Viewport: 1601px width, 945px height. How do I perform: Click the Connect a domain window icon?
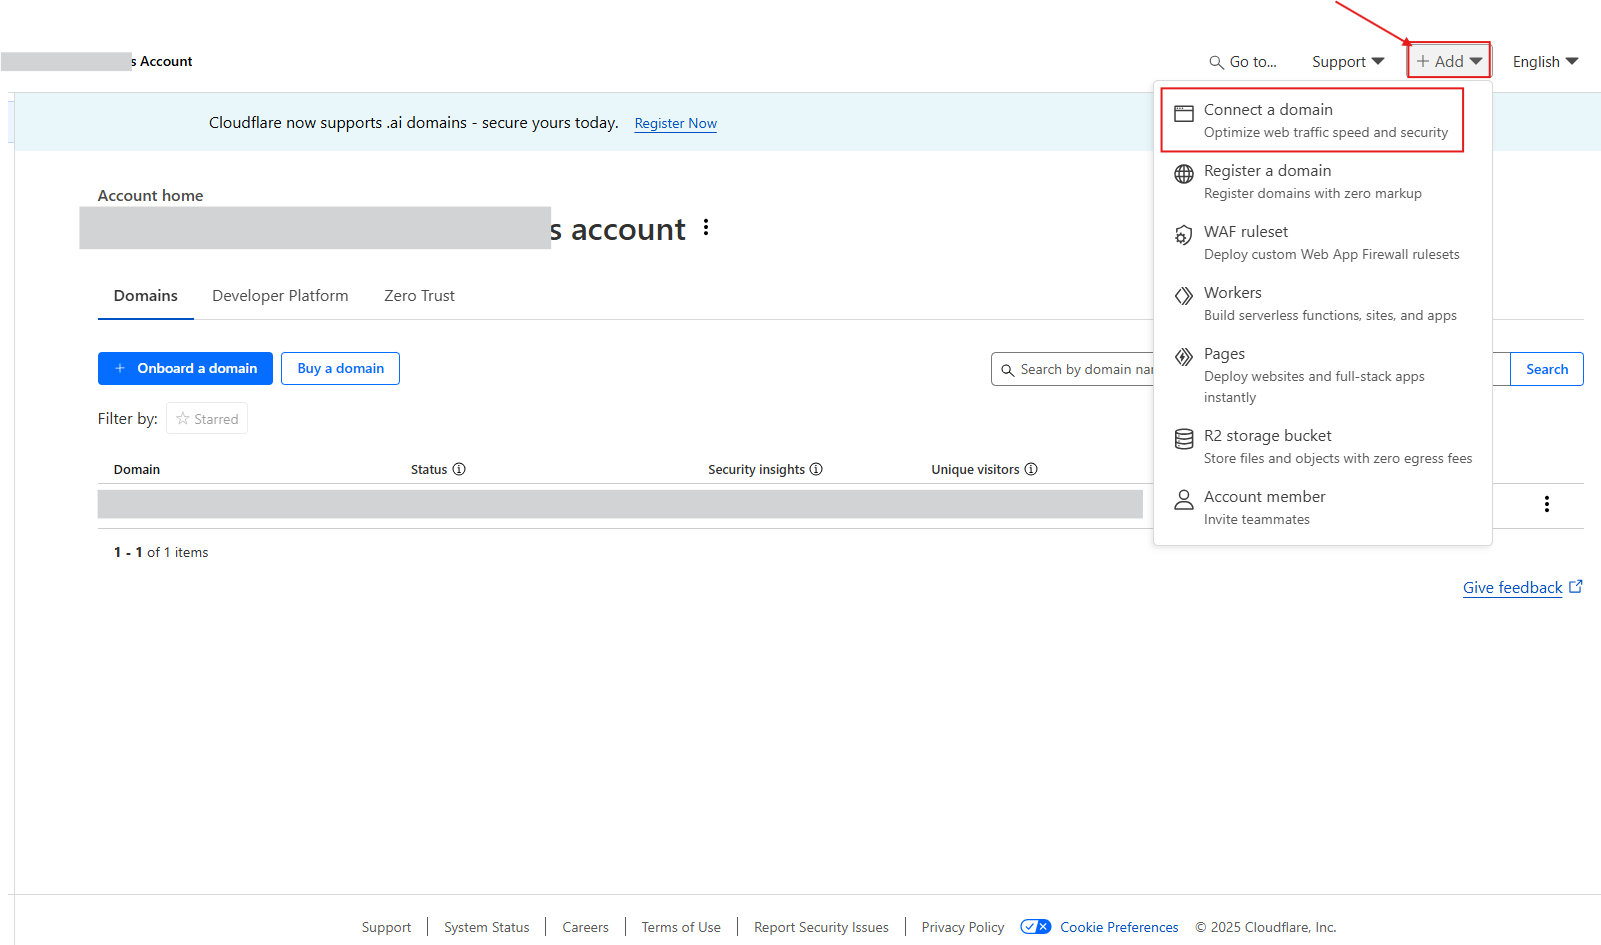coord(1184,113)
